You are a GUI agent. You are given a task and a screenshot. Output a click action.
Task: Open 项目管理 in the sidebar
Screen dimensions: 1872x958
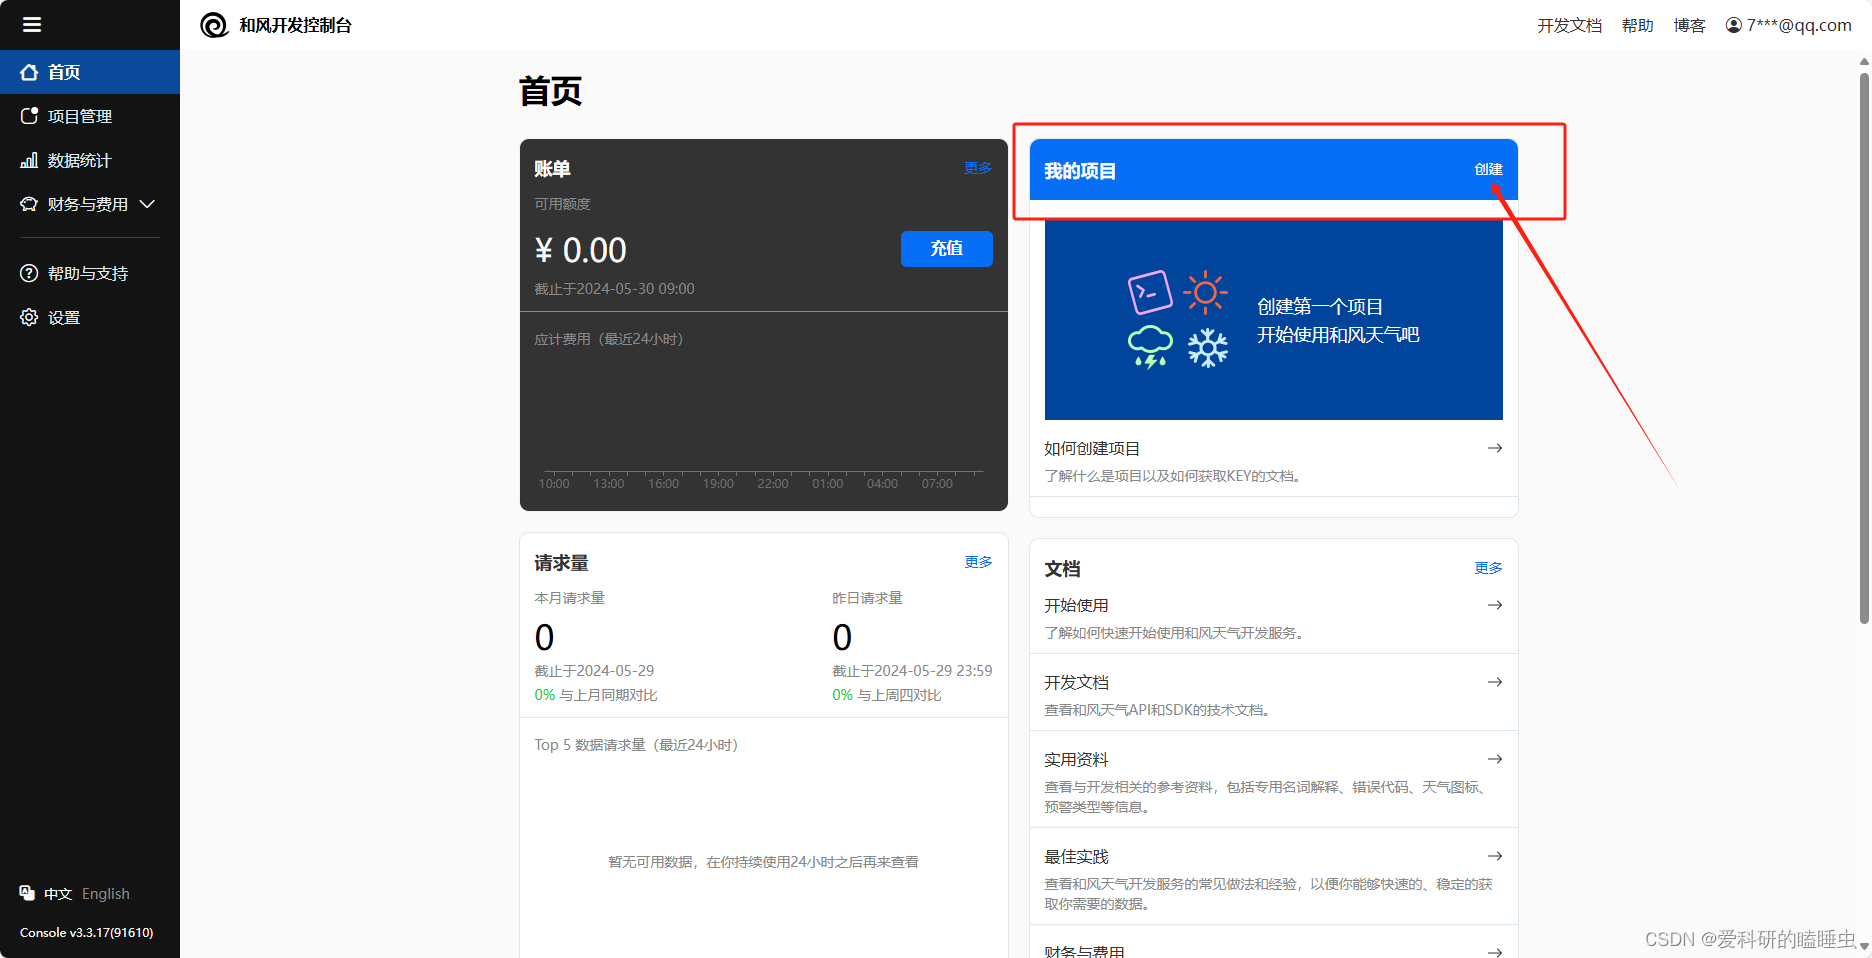(x=90, y=116)
